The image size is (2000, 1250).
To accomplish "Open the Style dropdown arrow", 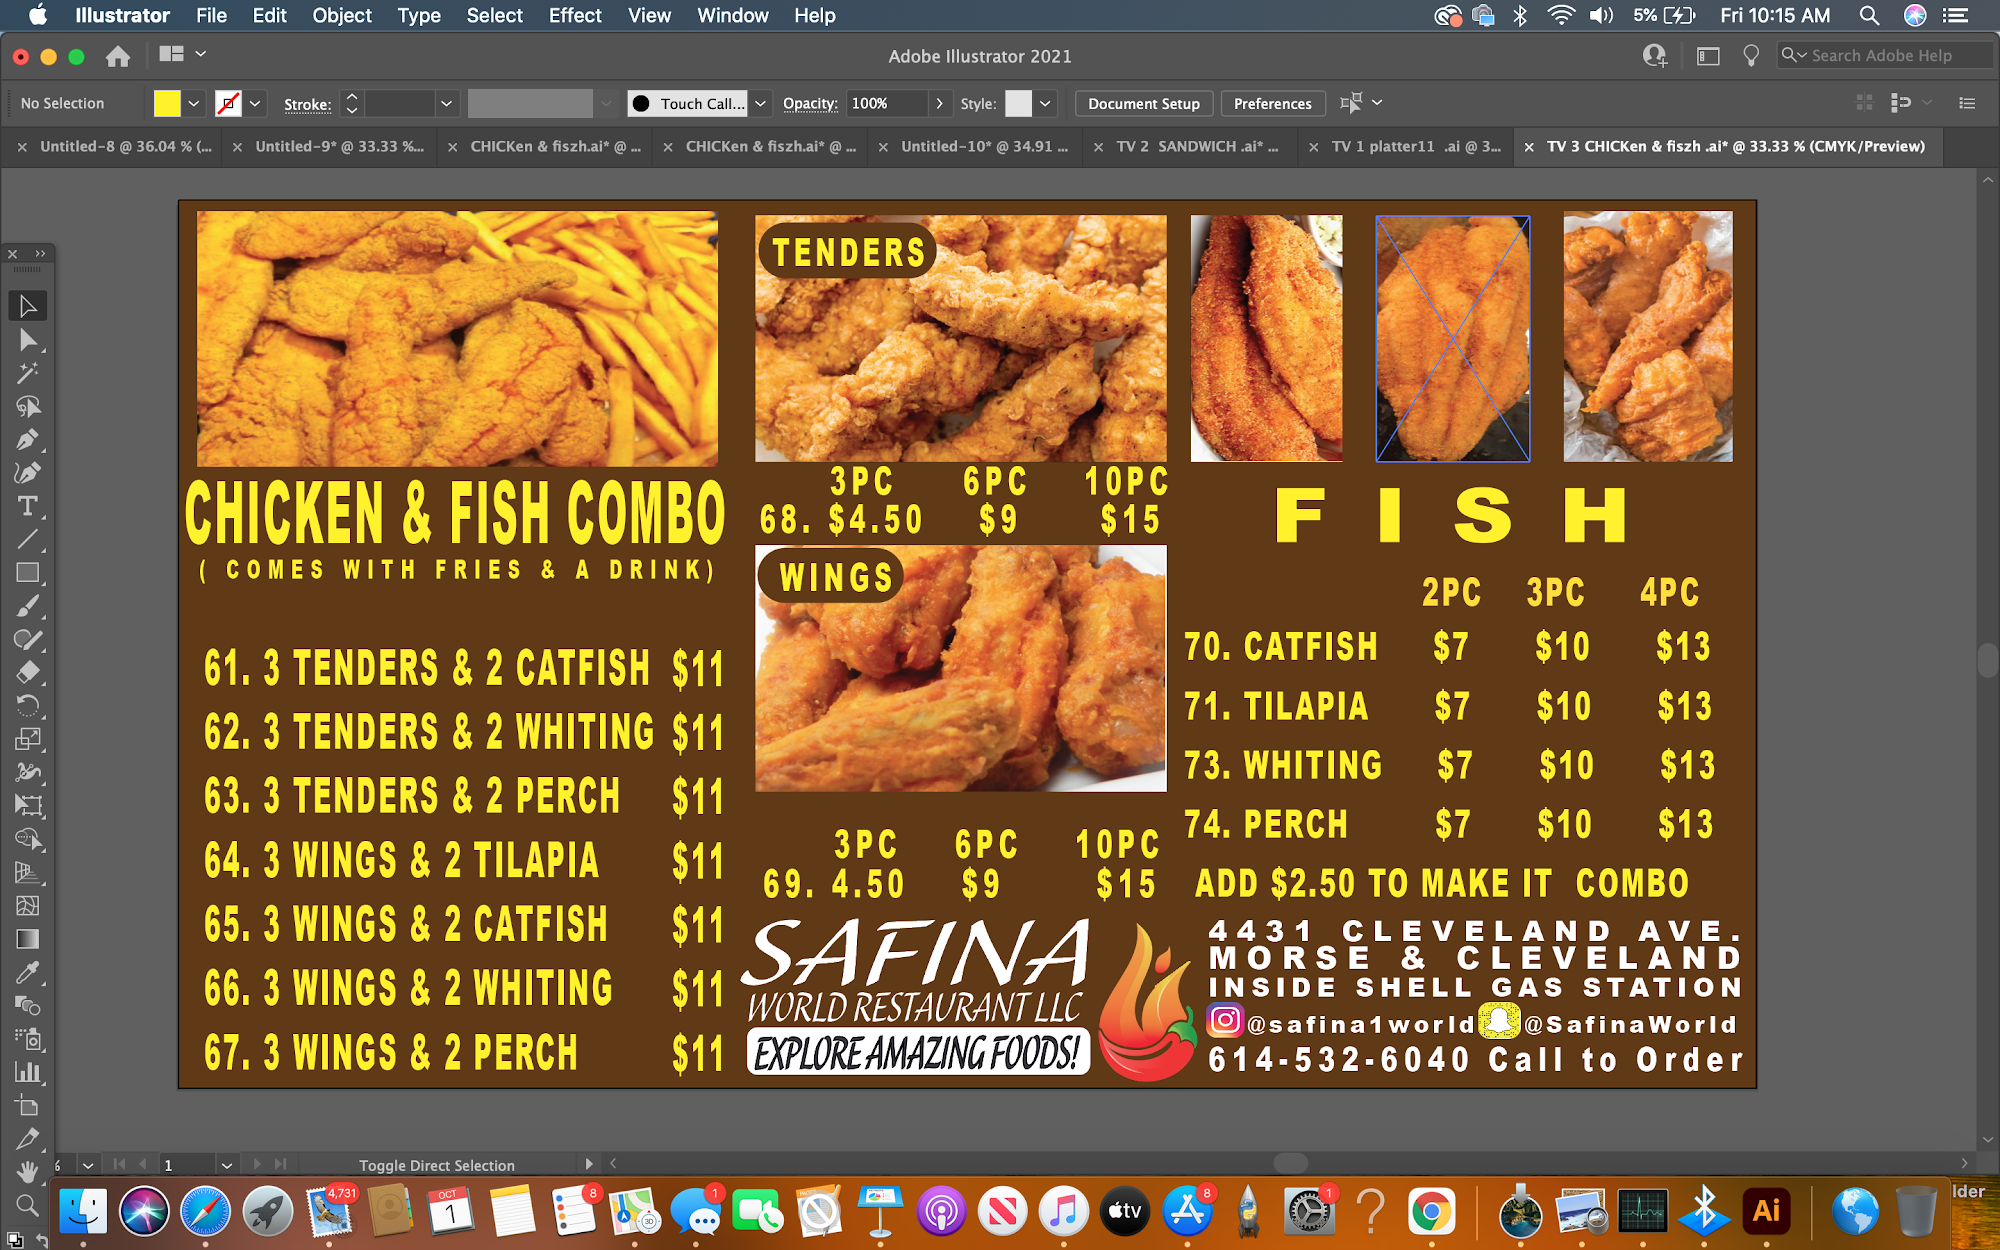I will [x=1045, y=103].
